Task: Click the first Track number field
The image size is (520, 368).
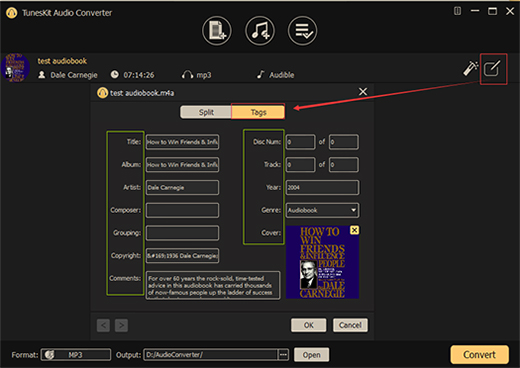Action: pos(300,165)
